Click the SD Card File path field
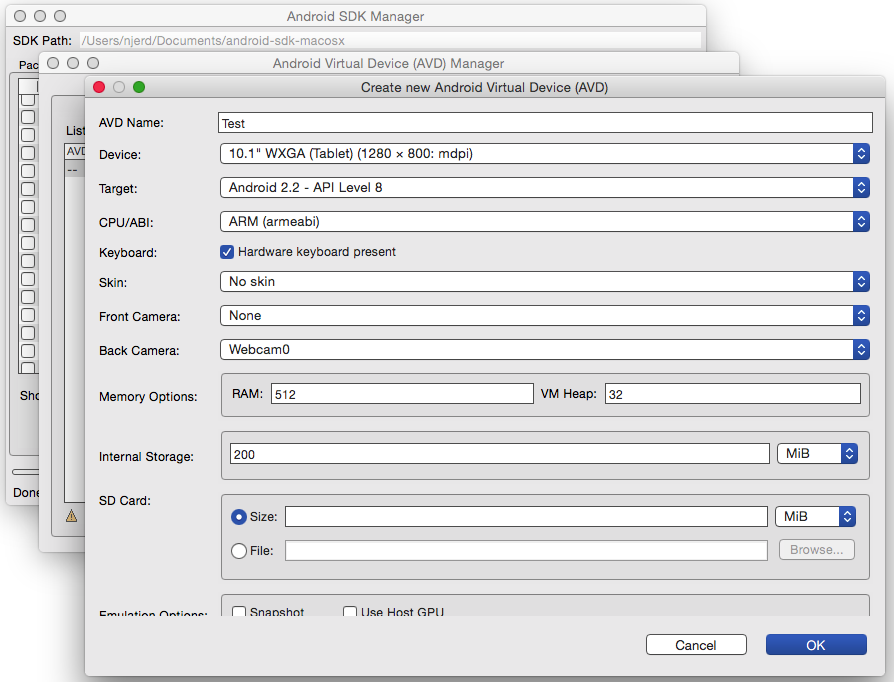The width and height of the screenshot is (894, 682). coord(526,550)
